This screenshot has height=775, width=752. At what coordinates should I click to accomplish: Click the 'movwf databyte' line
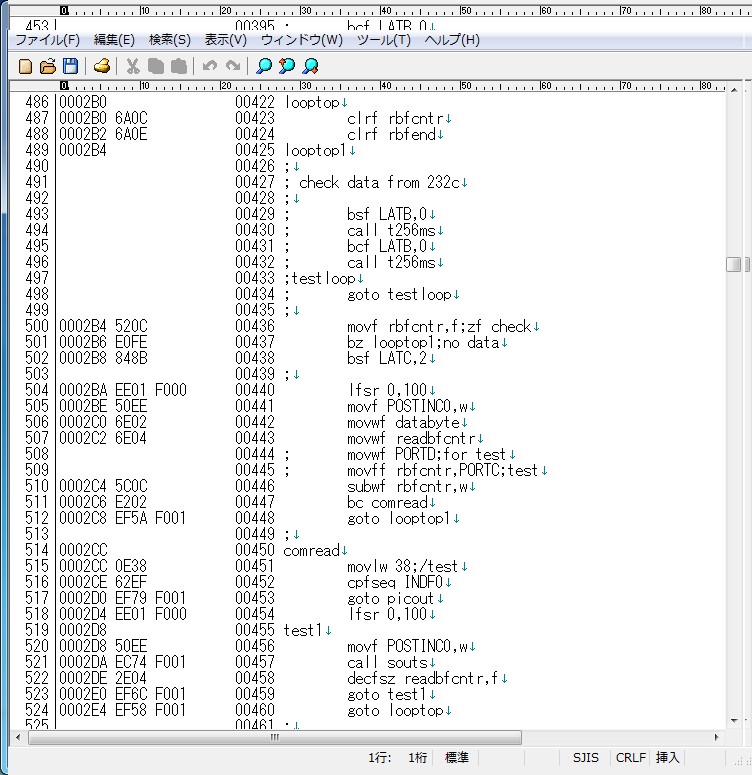point(403,423)
